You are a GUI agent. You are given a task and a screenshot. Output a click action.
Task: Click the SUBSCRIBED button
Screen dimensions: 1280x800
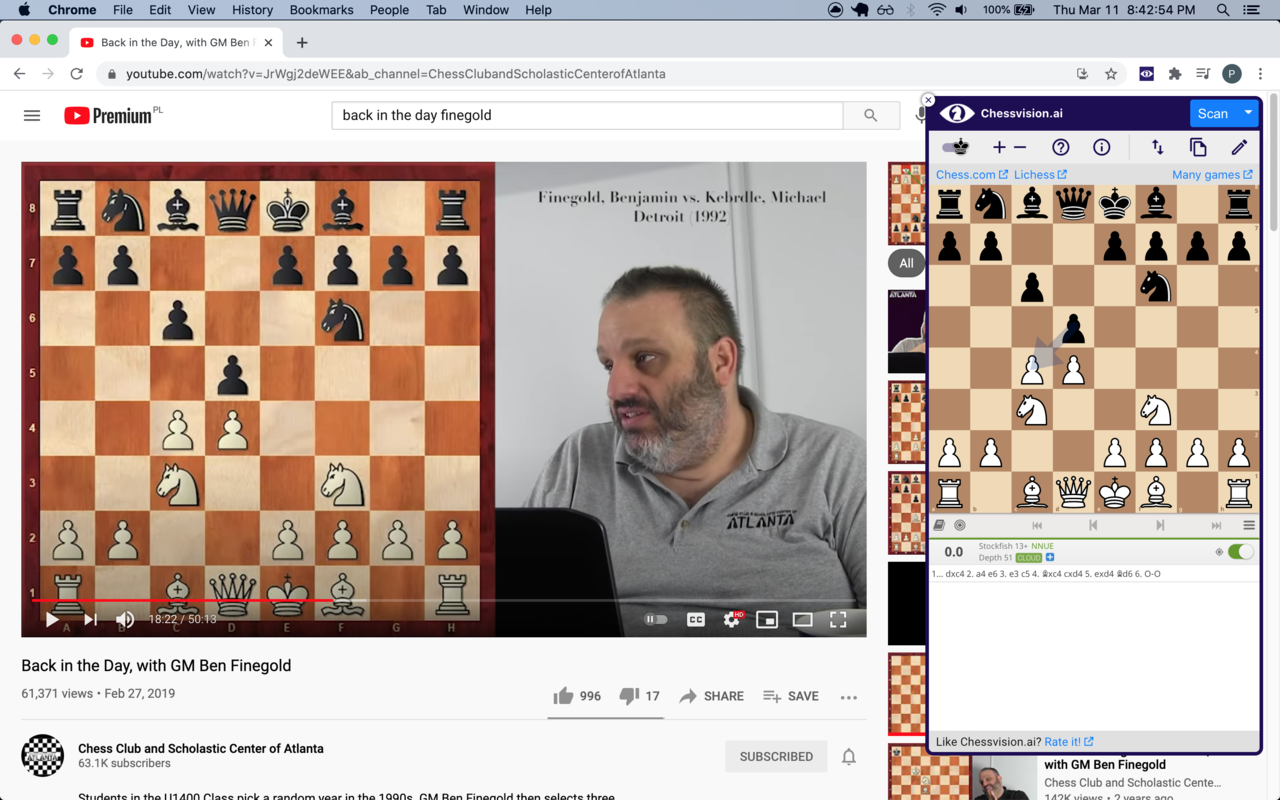pyautogui.click(x=776, y=756)
